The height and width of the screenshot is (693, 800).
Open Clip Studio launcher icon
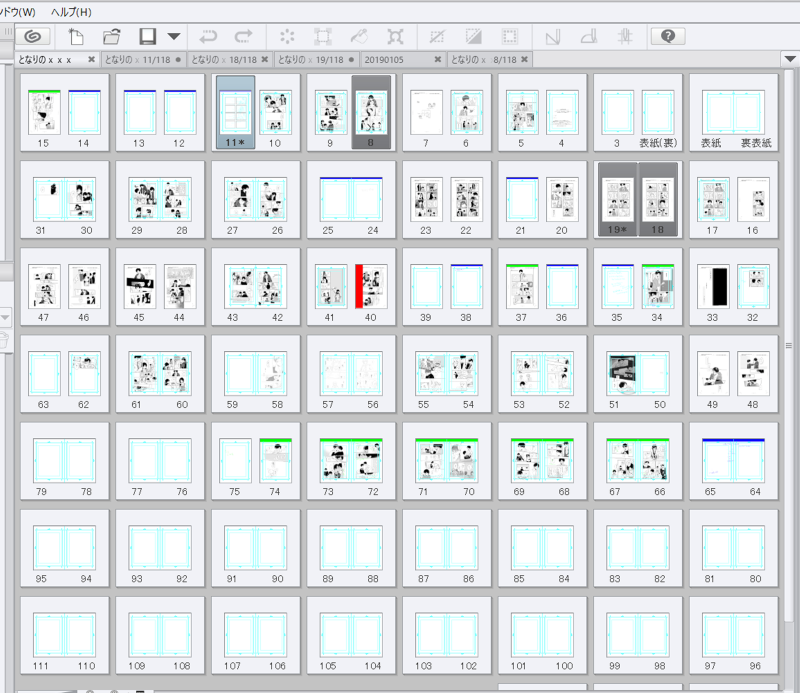tap(33, 36)
